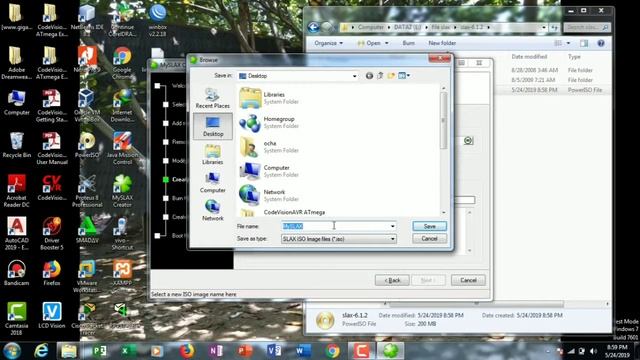Open Internet Explorer from the taskbar

point(41,351)
